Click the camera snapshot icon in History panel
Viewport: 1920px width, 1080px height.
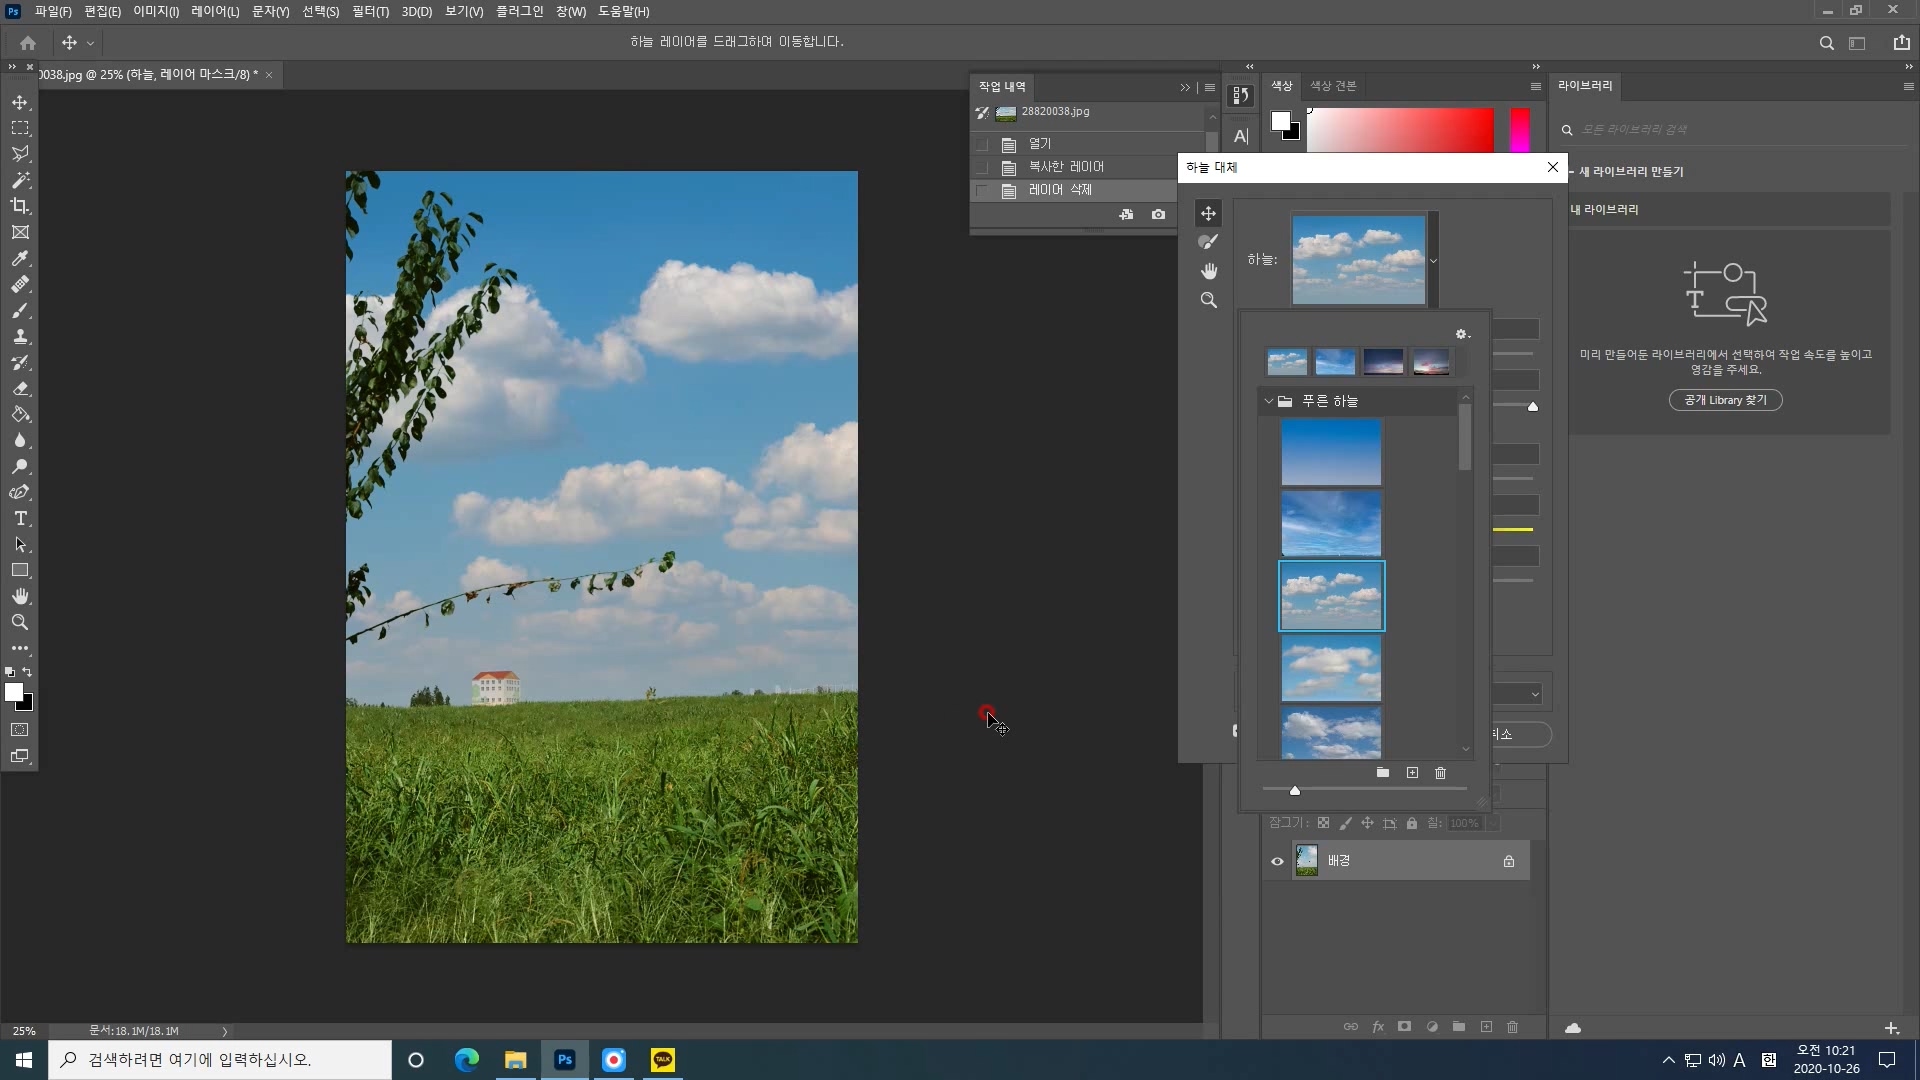click(1158, 214)
